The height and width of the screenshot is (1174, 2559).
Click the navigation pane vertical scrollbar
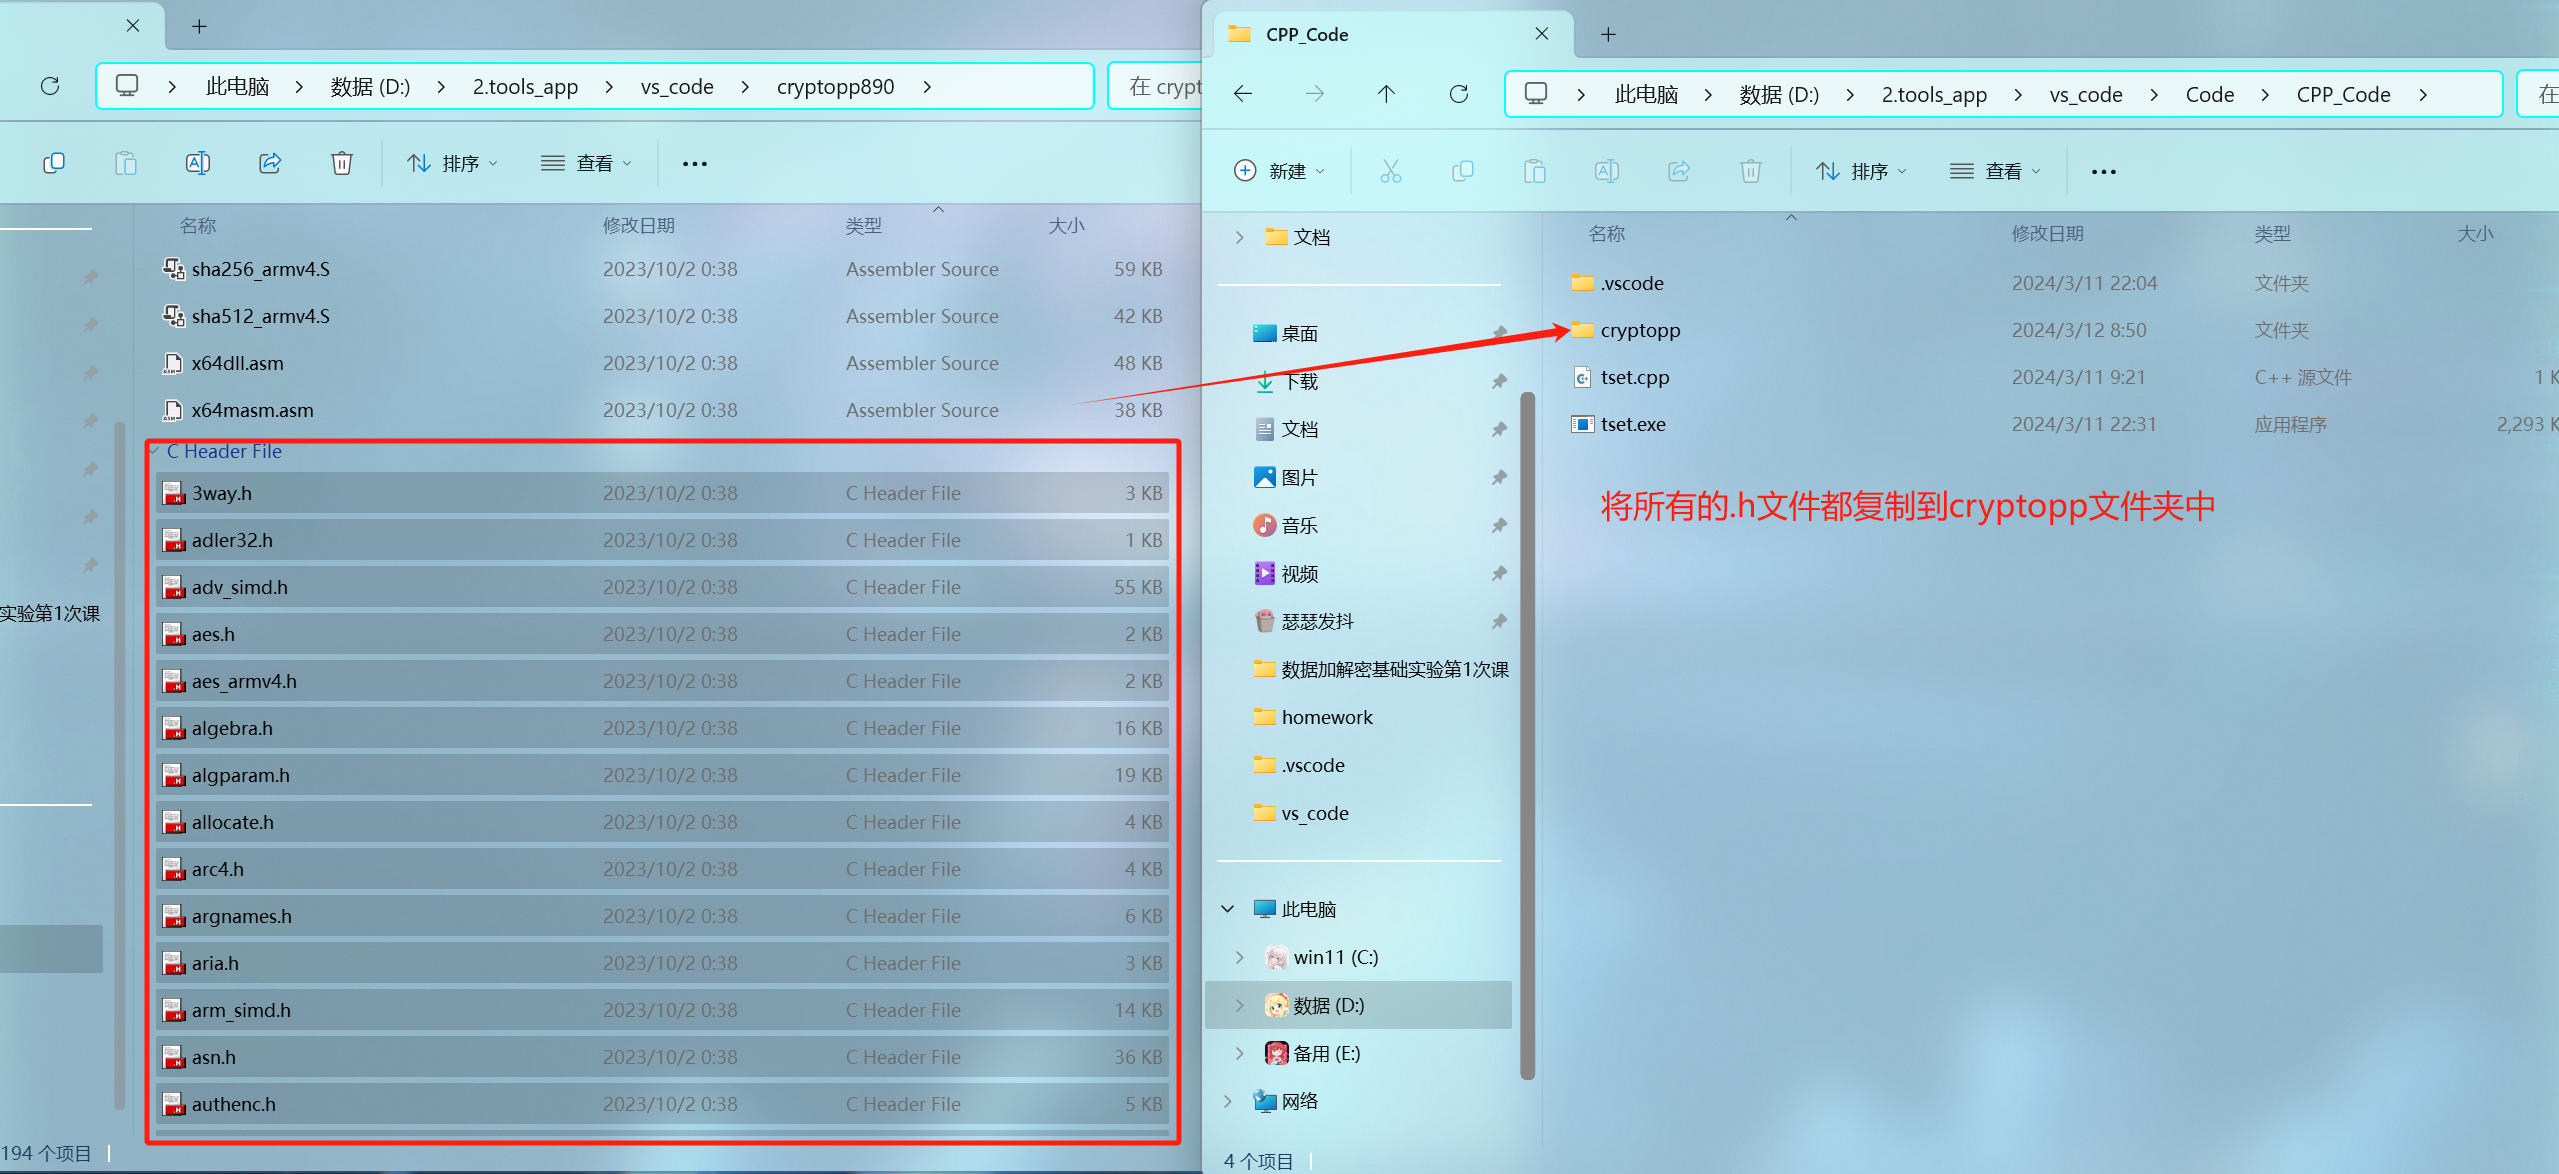(1527, 735)
